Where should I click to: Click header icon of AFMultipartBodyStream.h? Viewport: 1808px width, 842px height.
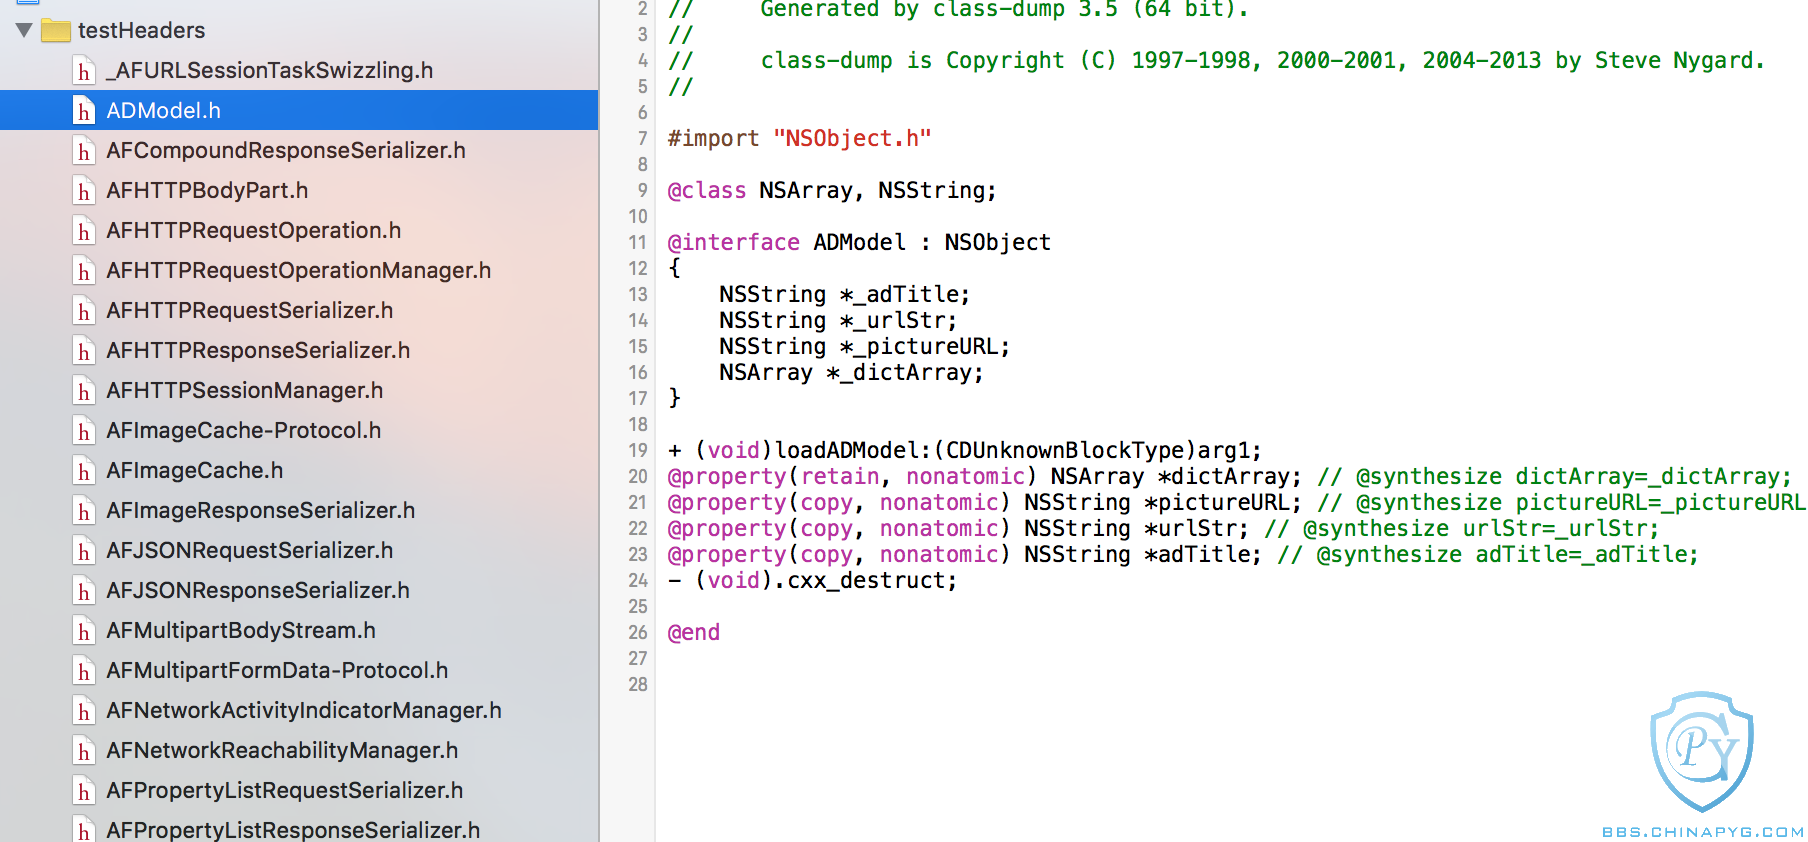pos(84,631)
